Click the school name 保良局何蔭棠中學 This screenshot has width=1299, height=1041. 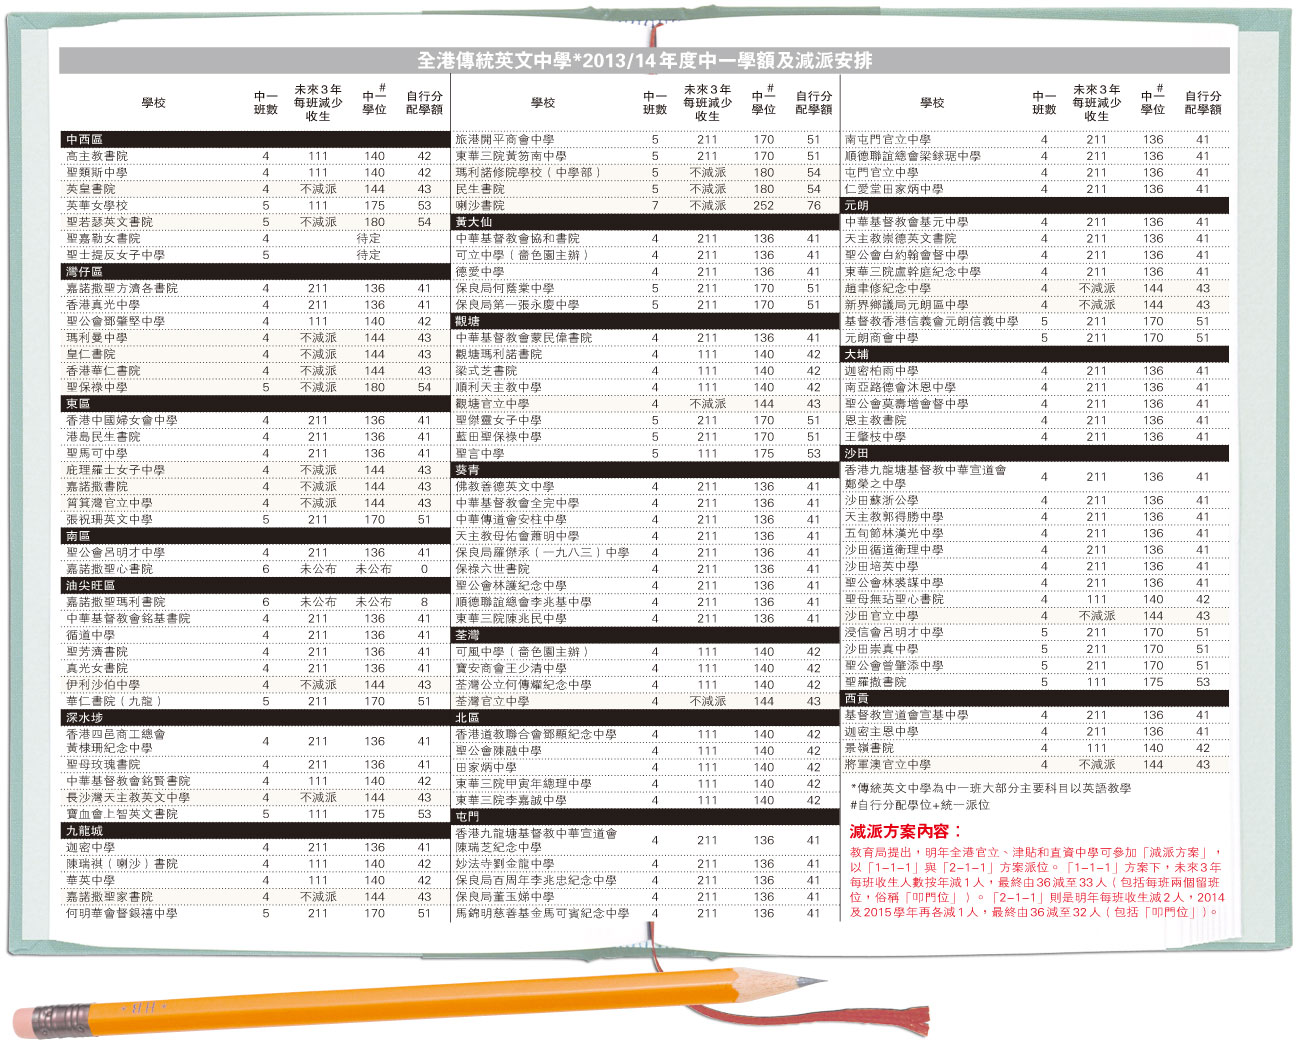point(505,288)
